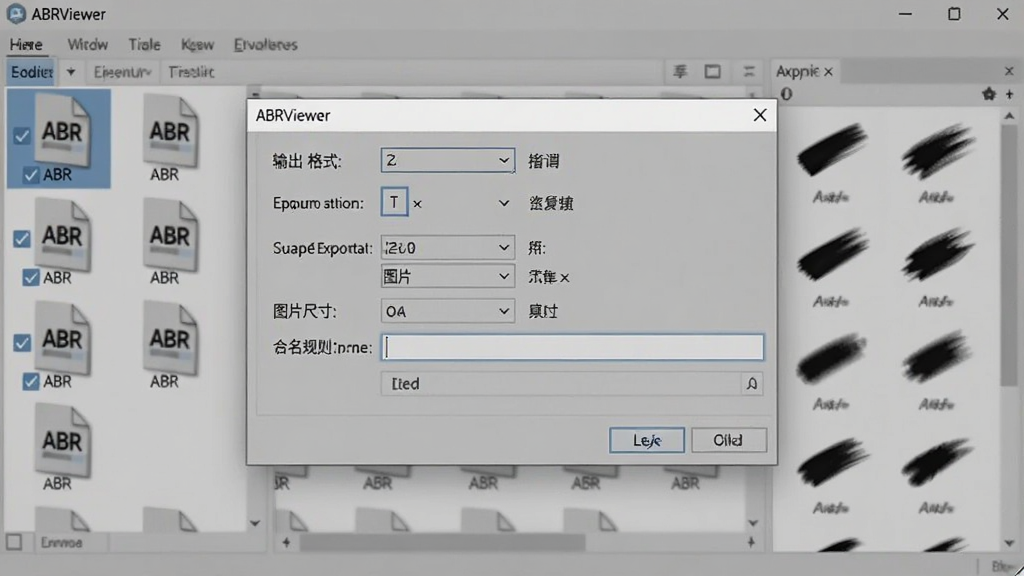
Task: Select the highlighted first ABR file icon
Action: point(62,131)
